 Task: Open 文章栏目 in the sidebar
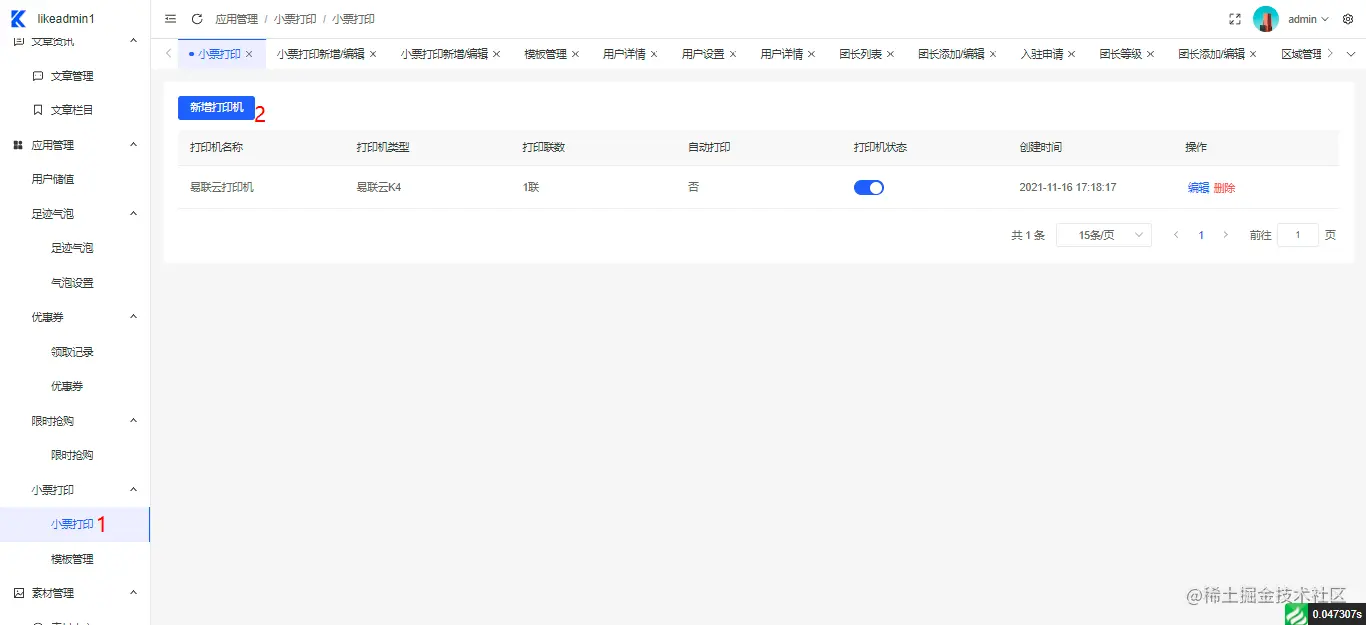72,110
